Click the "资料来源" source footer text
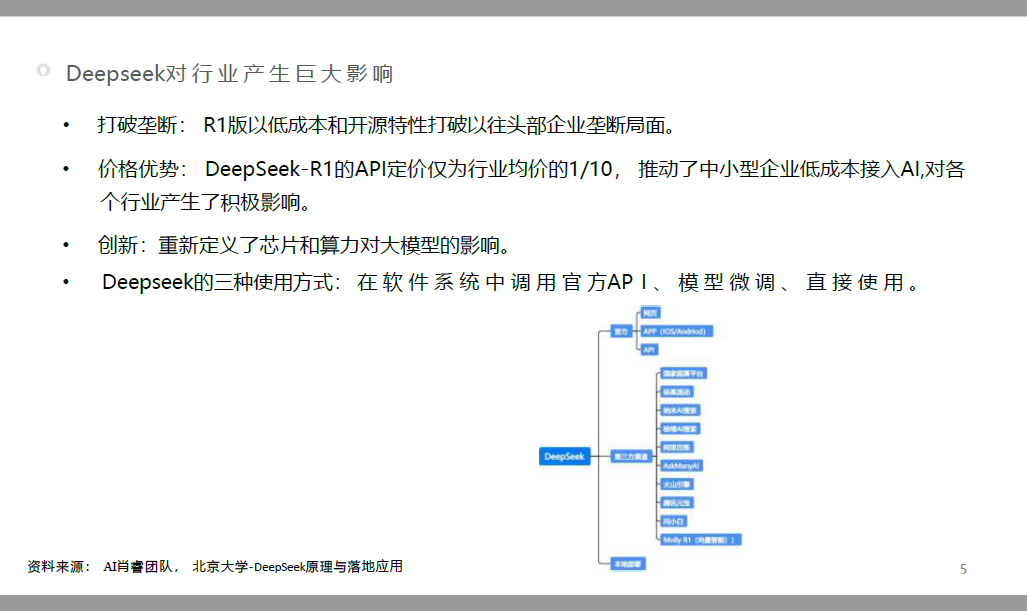This screenshot has width=1027, height=611. (x=215, y=566)
